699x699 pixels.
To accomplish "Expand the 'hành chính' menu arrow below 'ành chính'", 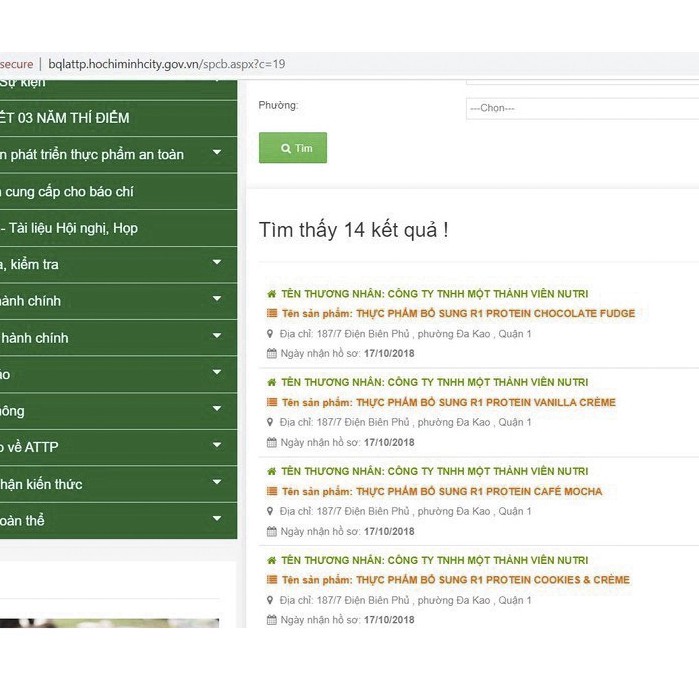I will point(217,335).
